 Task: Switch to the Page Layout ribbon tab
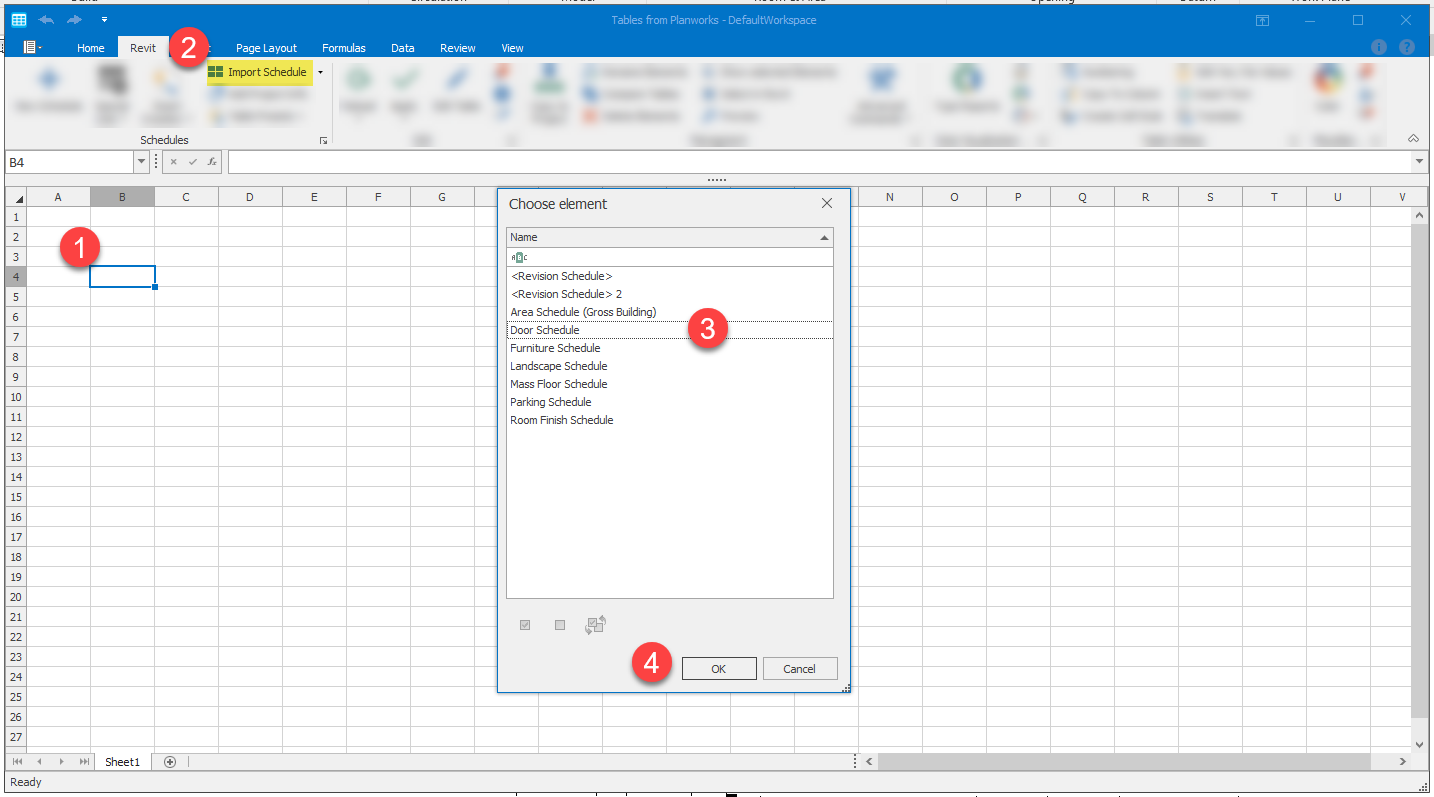coord(266,47)
